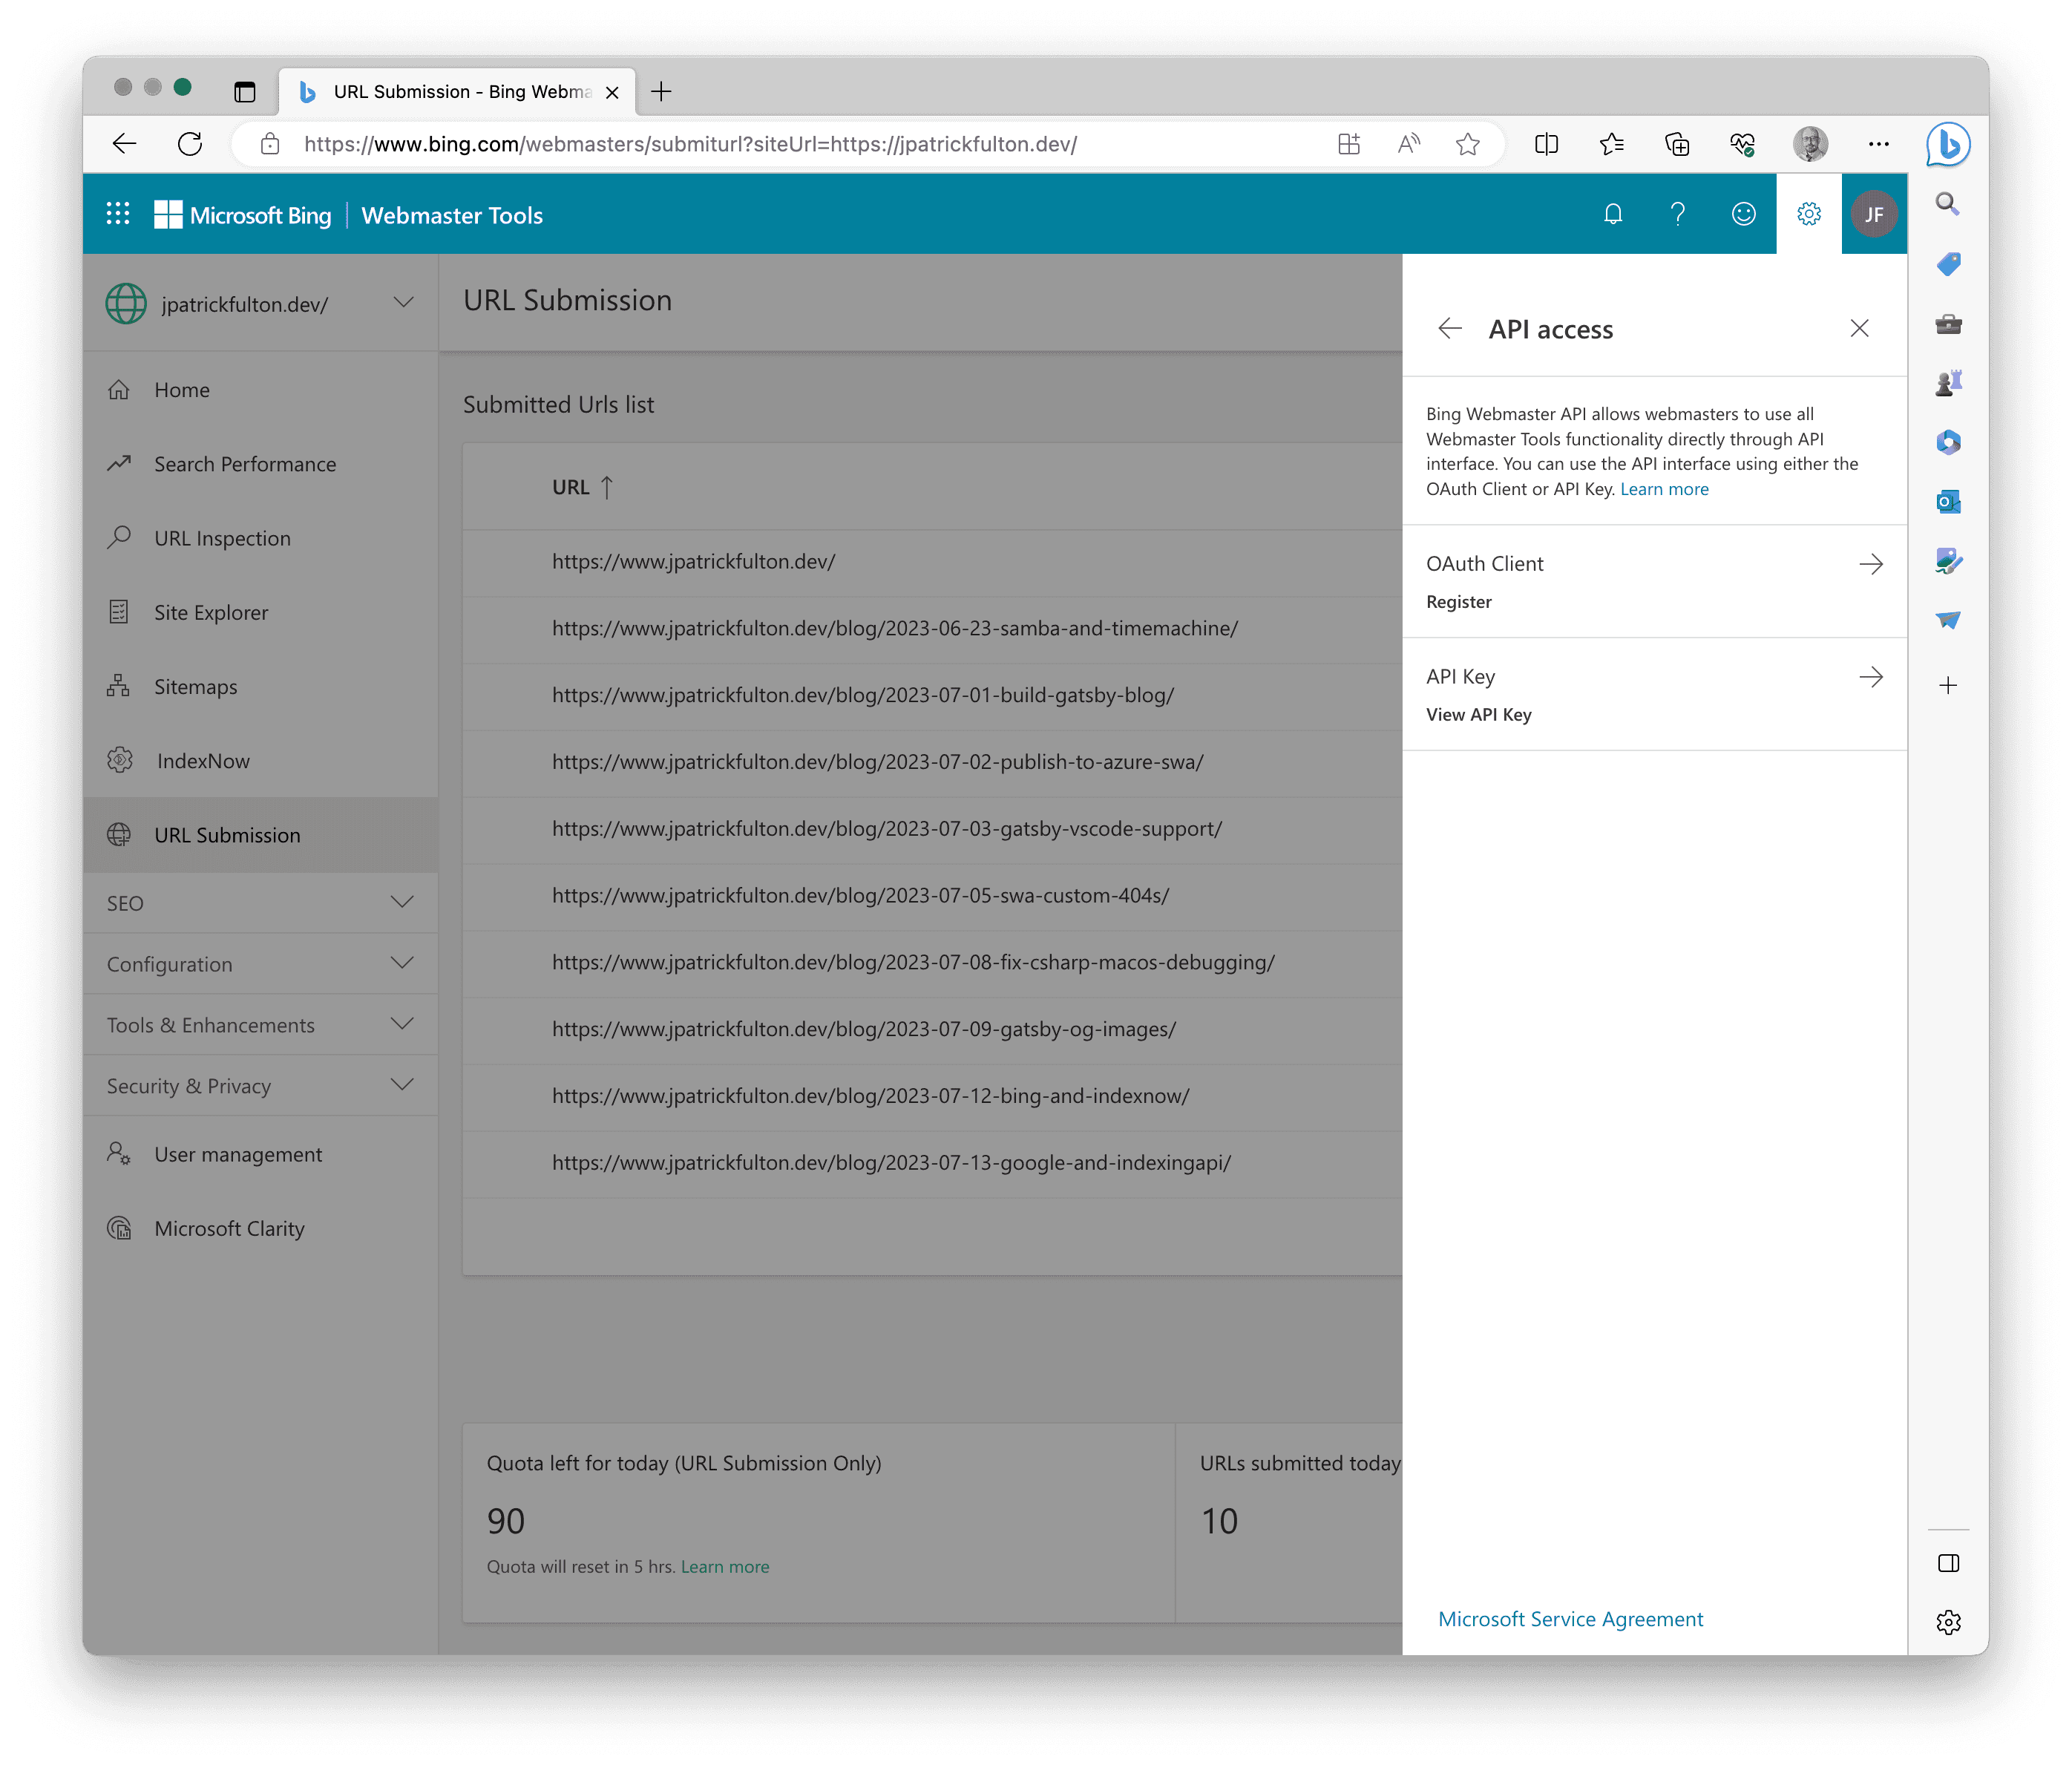This screenshot has width=2072, height=1765.
Task: Open the Edge settings and more menu
Action: [x=1879, y=144]
